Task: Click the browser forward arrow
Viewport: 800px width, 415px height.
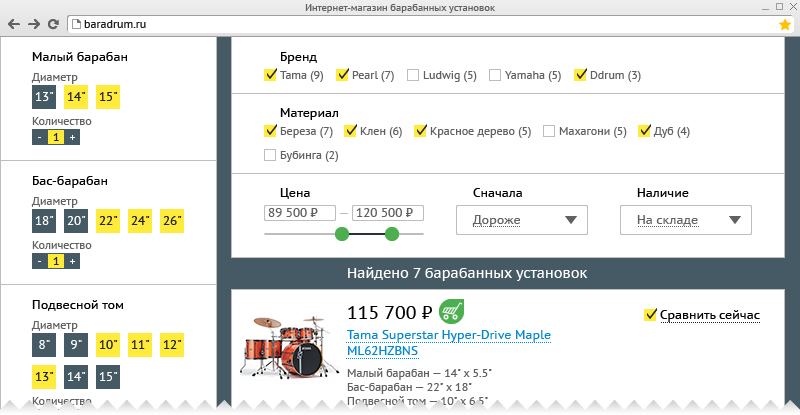Action: click(35, 23)
